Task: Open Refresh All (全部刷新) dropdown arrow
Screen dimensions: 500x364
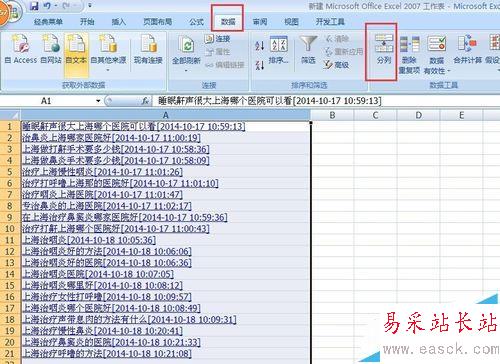Action: pyautogui.click(x=186, y=70)
